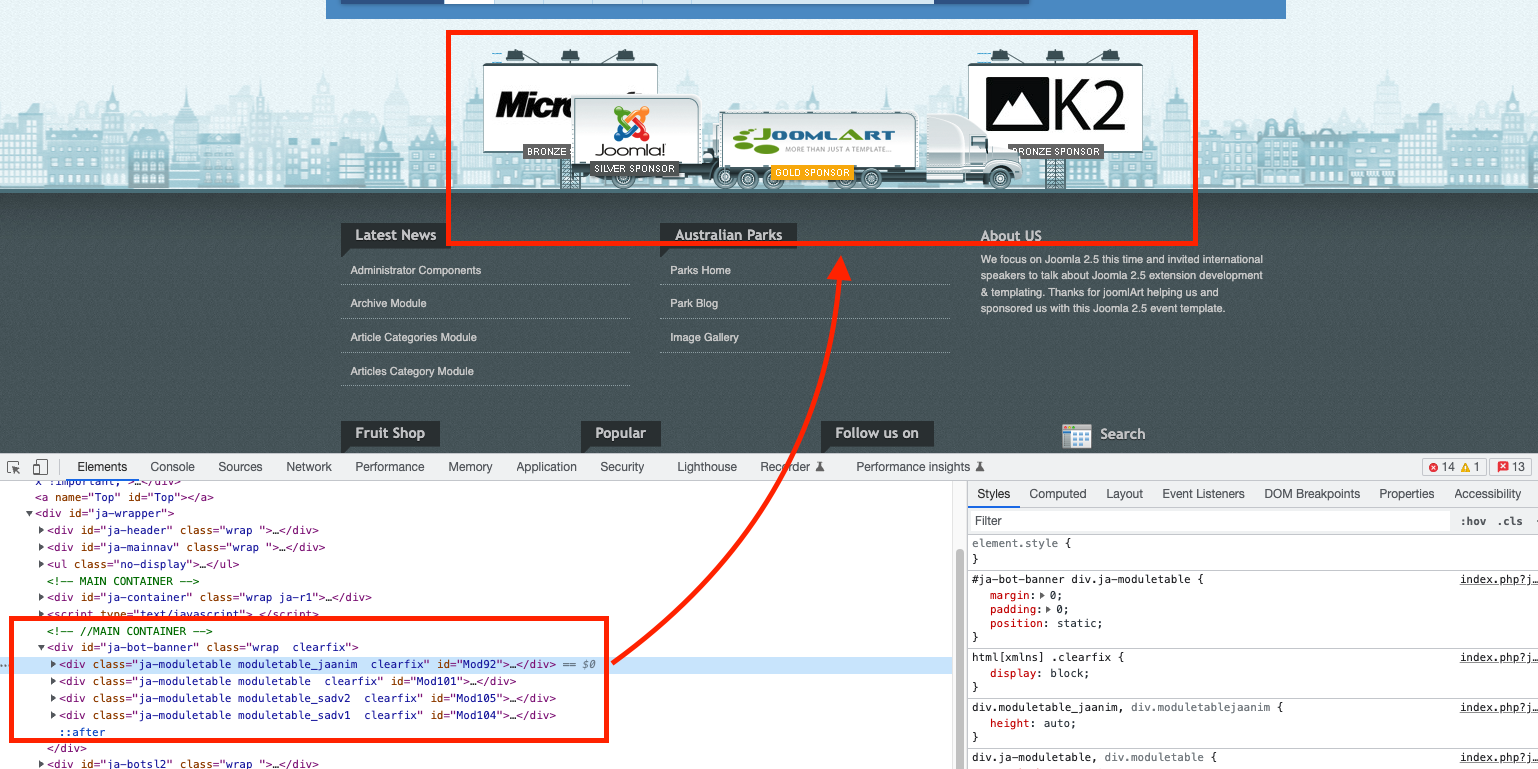Click the Search calendar icon in footer

1076,435
